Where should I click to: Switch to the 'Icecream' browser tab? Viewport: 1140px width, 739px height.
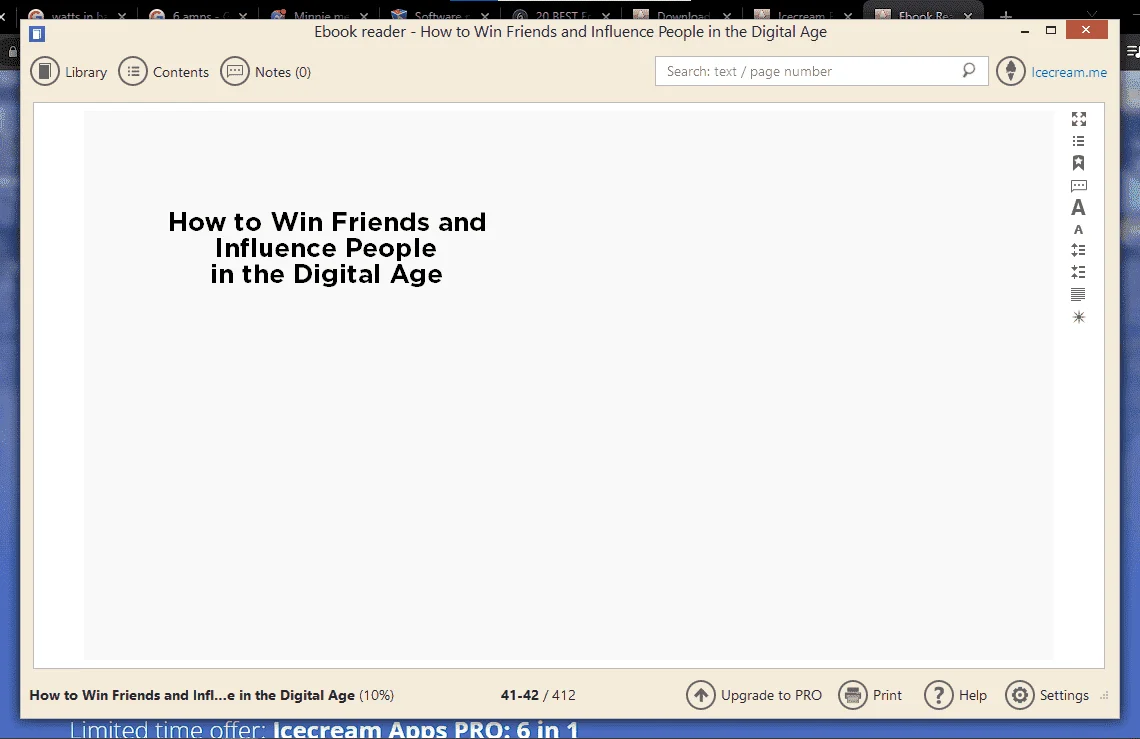click(x=803, y=13)
